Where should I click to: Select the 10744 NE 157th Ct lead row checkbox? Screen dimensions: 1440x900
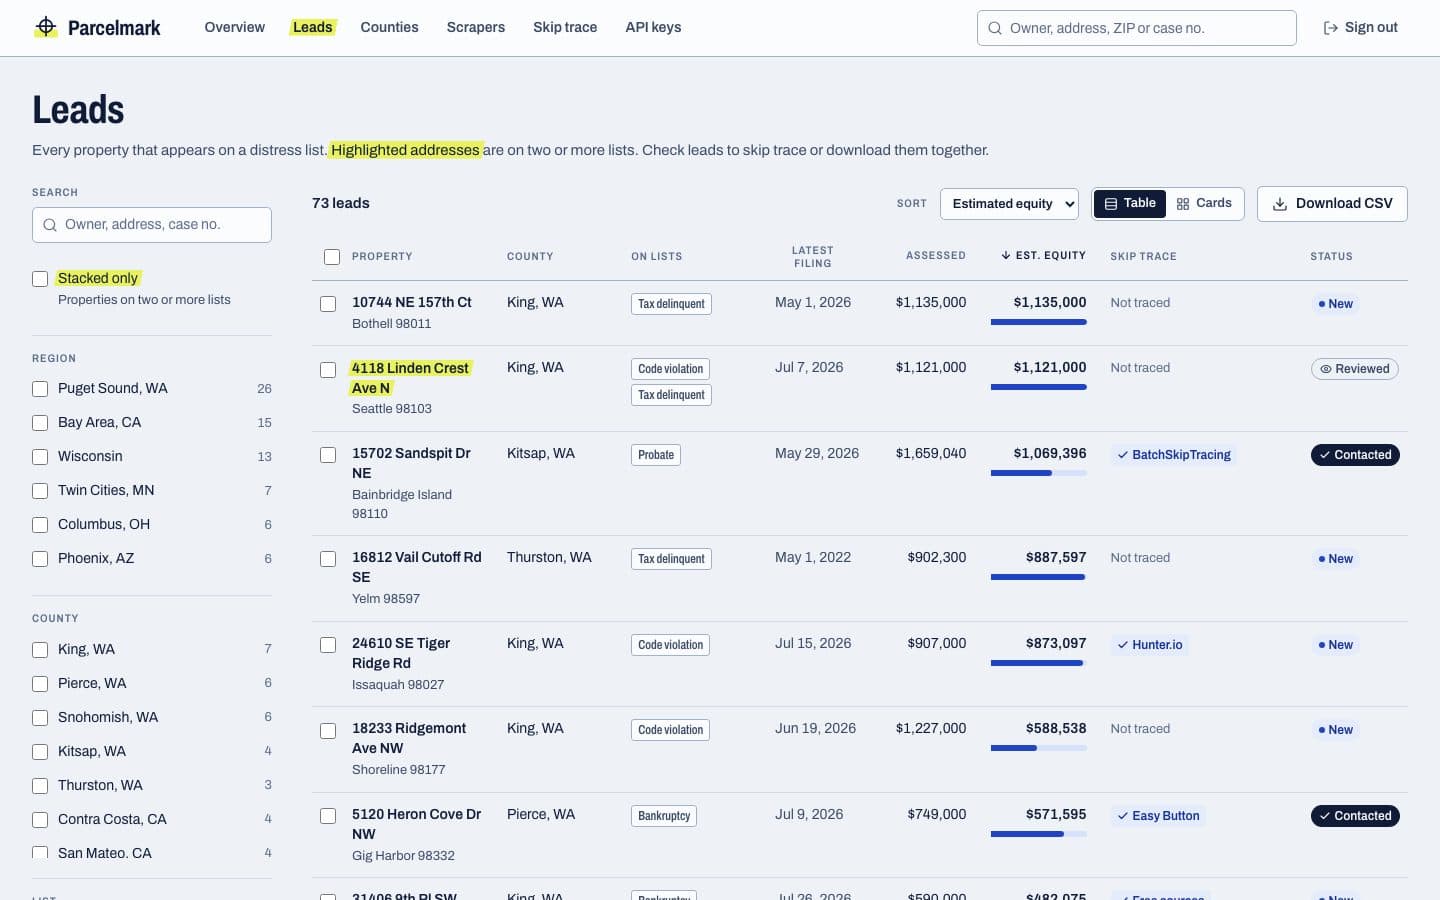click(328, 304)
